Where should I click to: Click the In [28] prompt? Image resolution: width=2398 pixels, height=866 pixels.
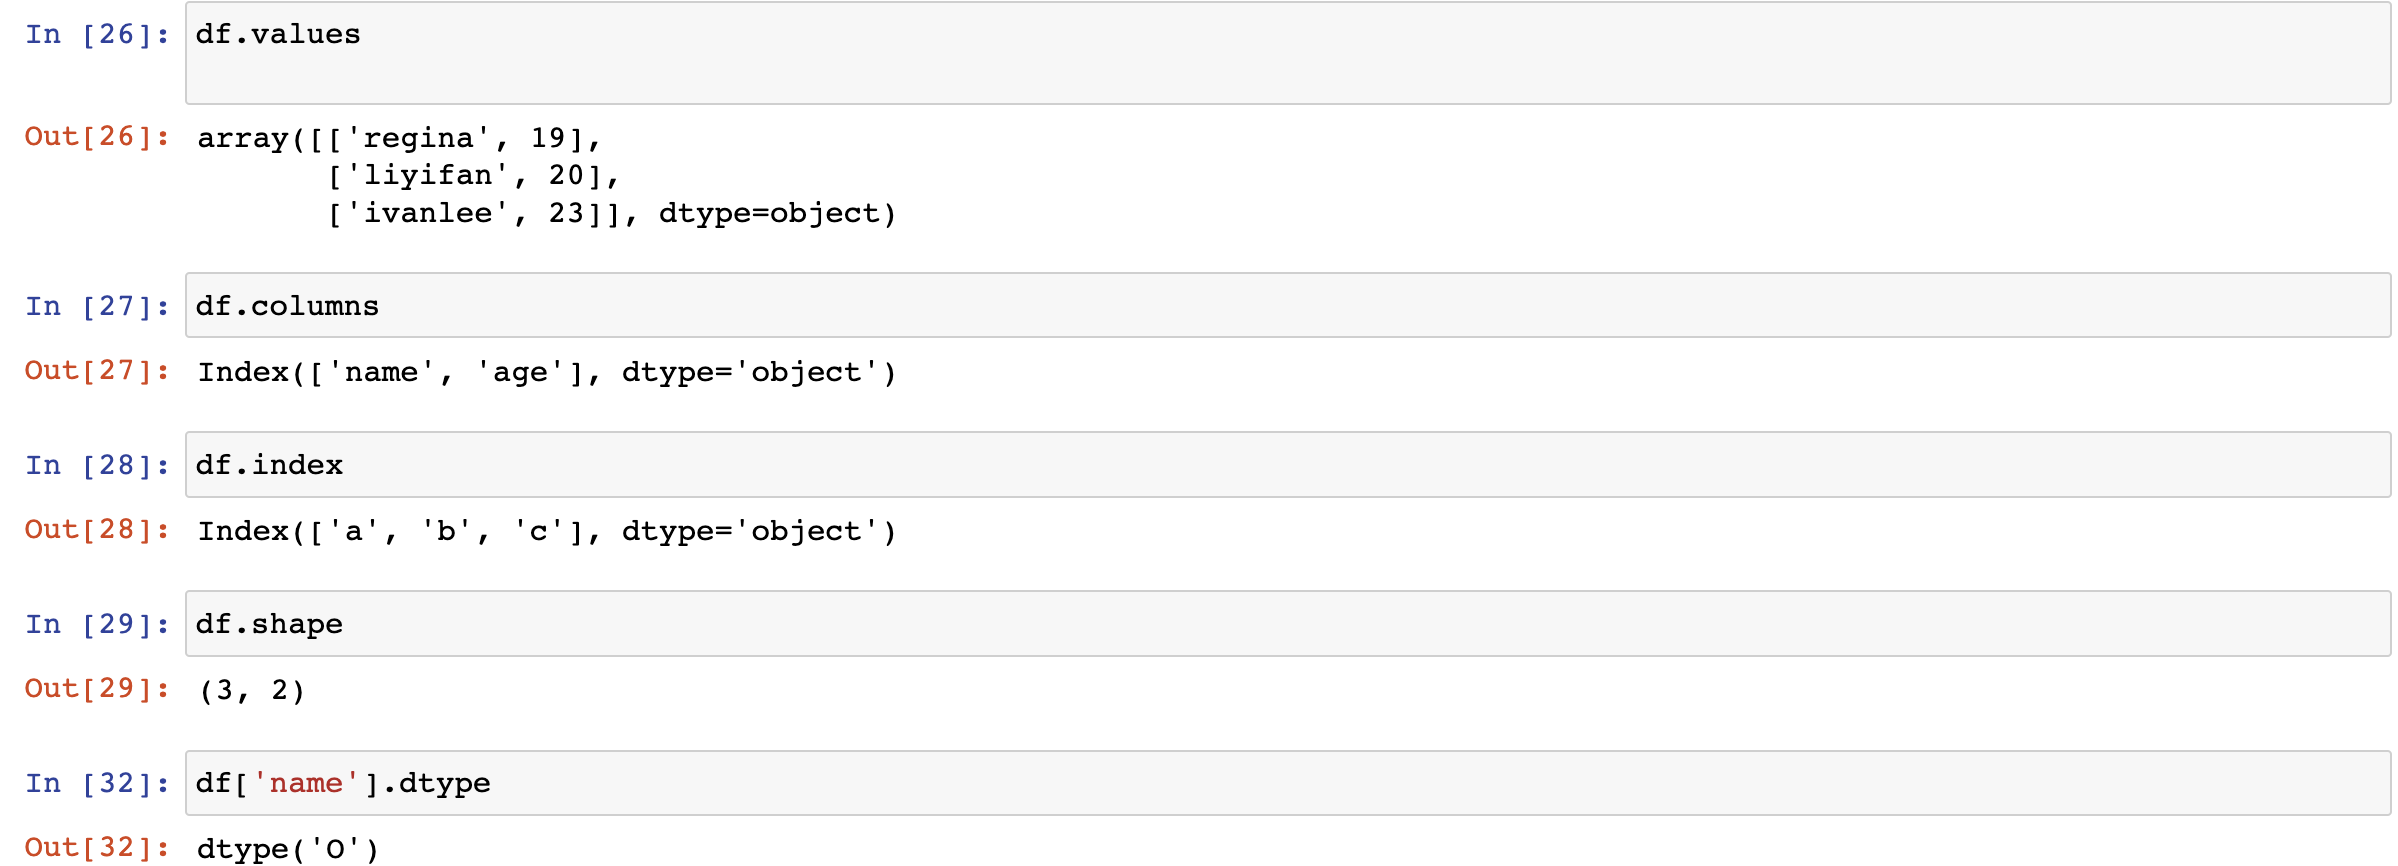pyautogui.click(x=97, y=465)
